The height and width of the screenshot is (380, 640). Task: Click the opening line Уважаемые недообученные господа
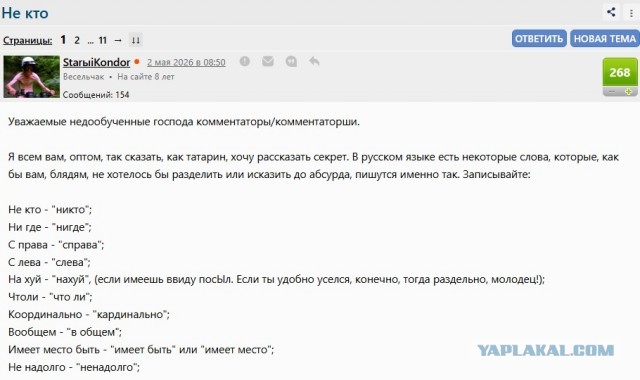184,122
